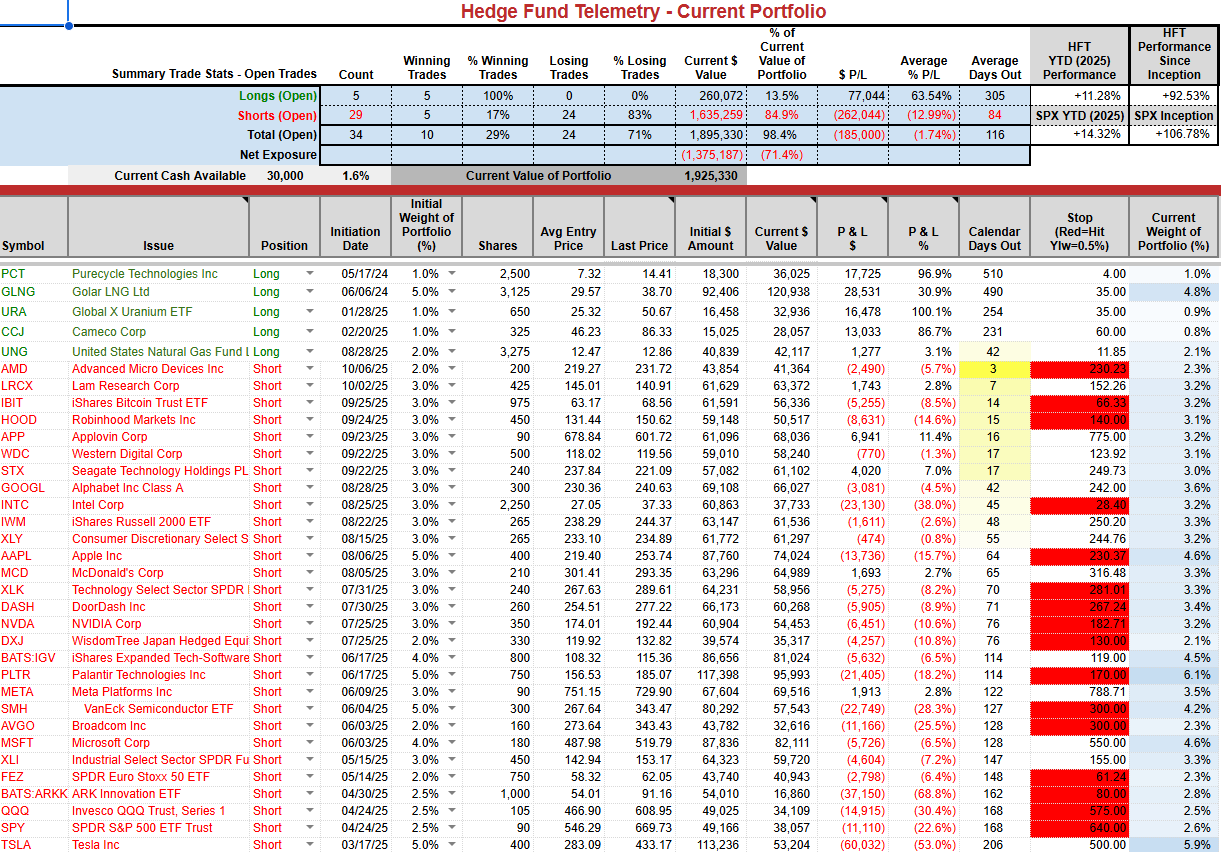The image size is (1221, 852).
Task: Select the Current Cash Available value 30,000
Action: click(x=285, y=176)
